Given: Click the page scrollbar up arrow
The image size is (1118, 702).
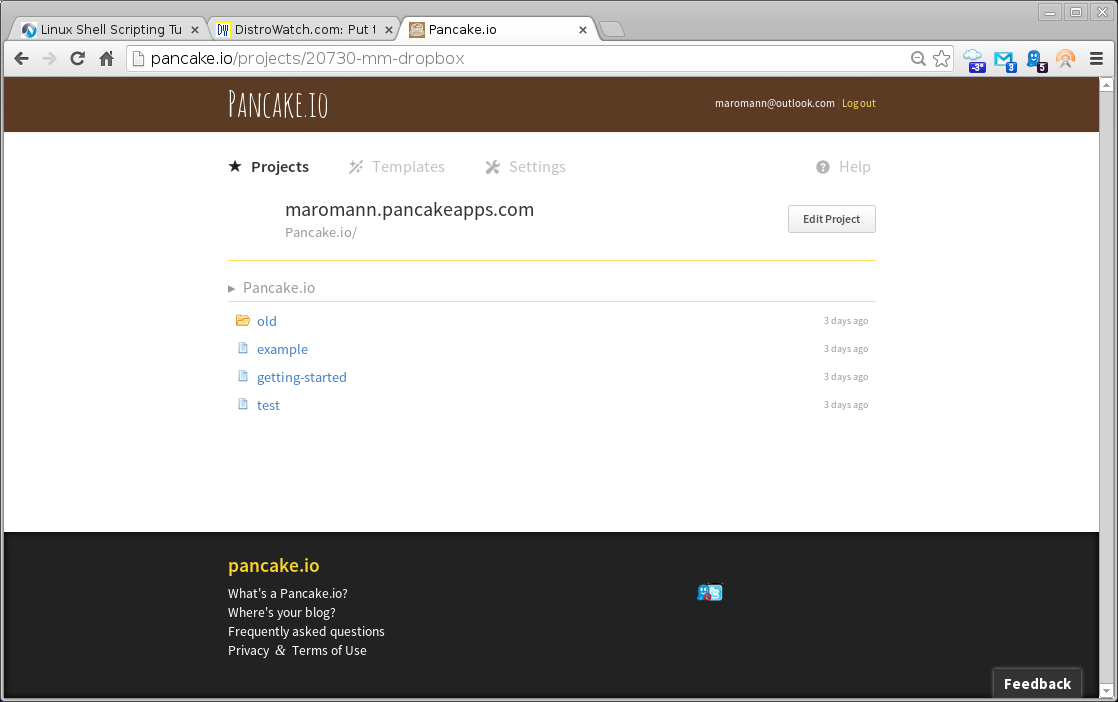Looking at the screenshot, I should point(1107,85).
